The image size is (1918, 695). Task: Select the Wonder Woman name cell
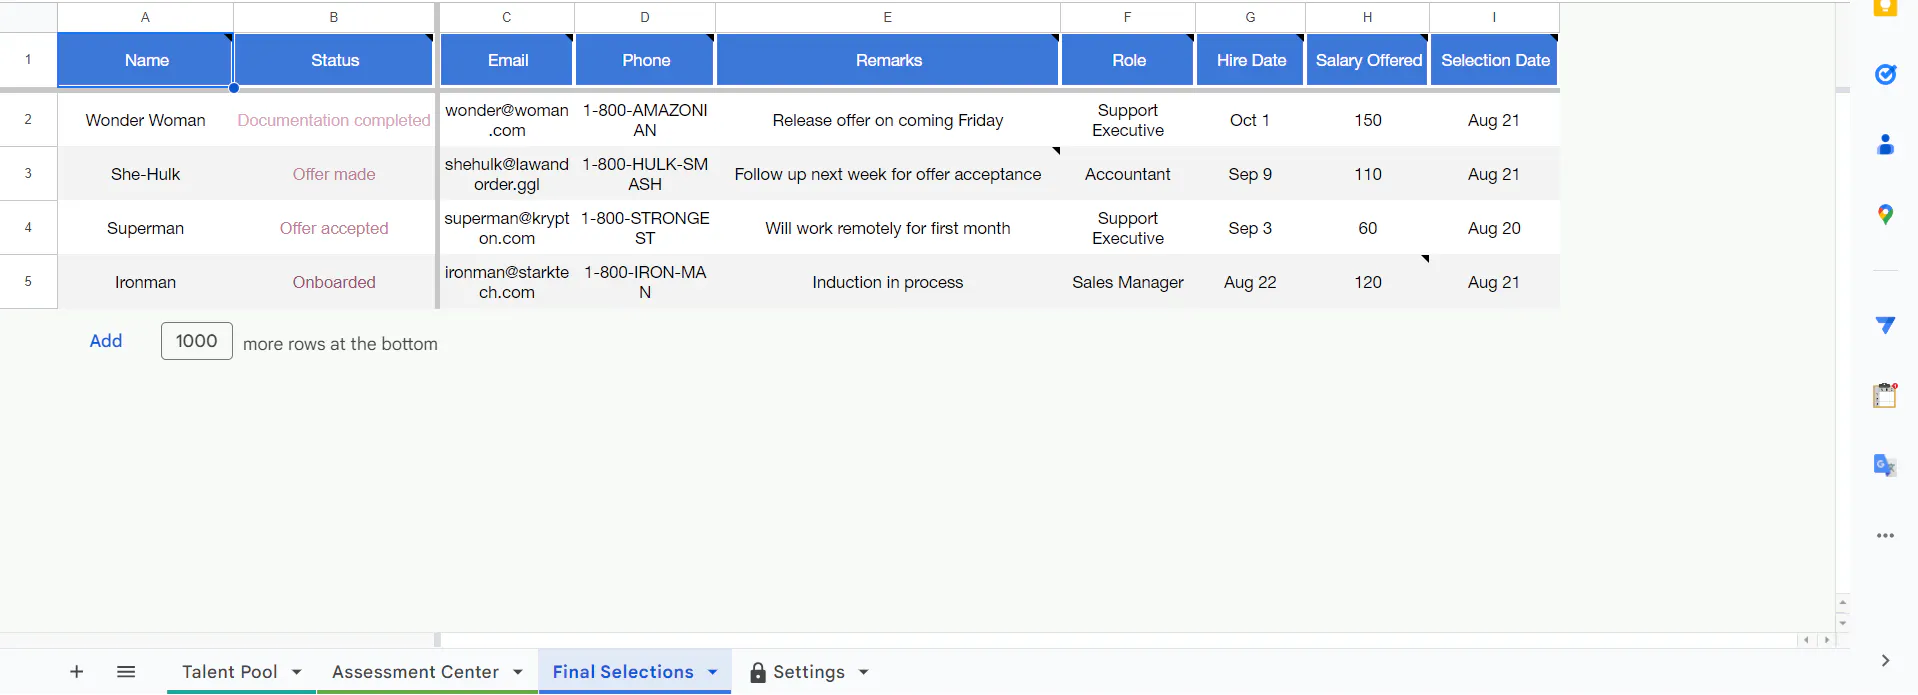click(145, 120)
